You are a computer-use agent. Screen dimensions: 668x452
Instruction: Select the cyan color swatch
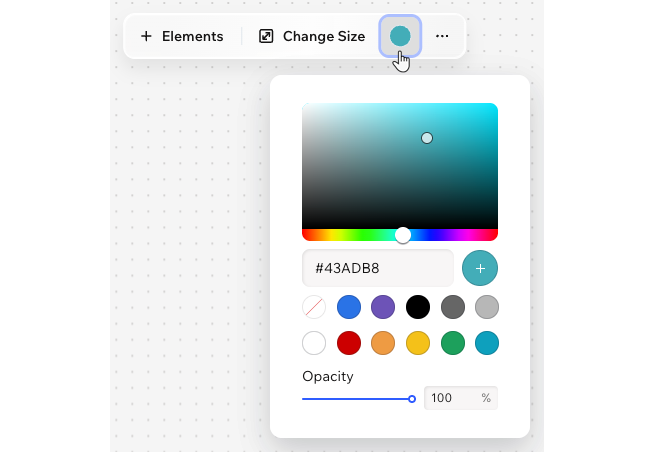point(486,343)
